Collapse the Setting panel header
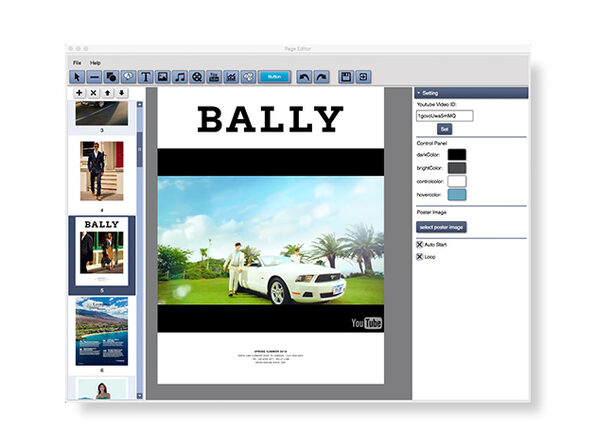 (x=471, y=93)
